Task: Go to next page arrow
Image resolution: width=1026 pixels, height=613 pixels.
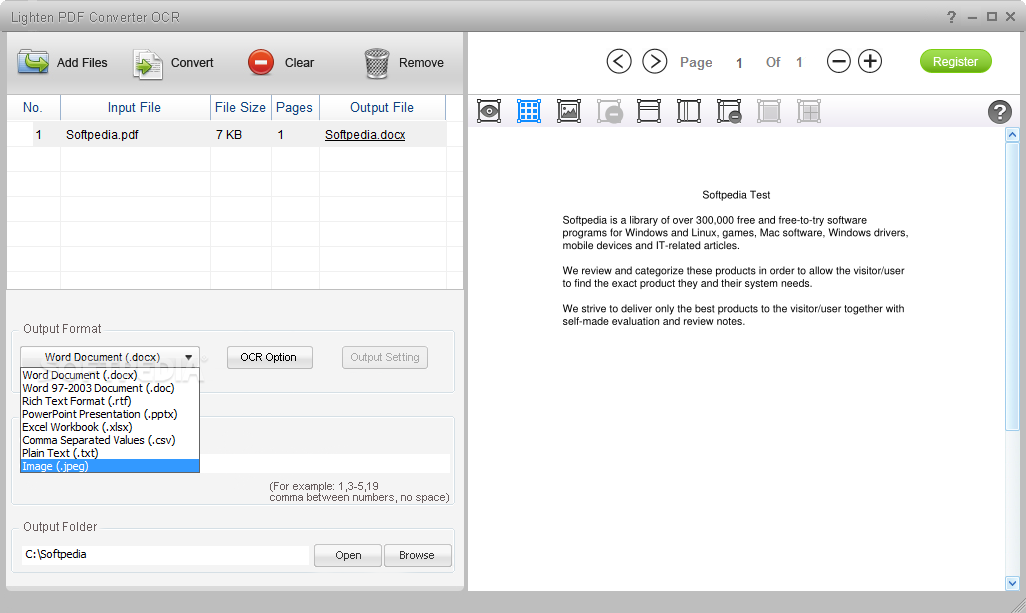Action: point(654,61)
